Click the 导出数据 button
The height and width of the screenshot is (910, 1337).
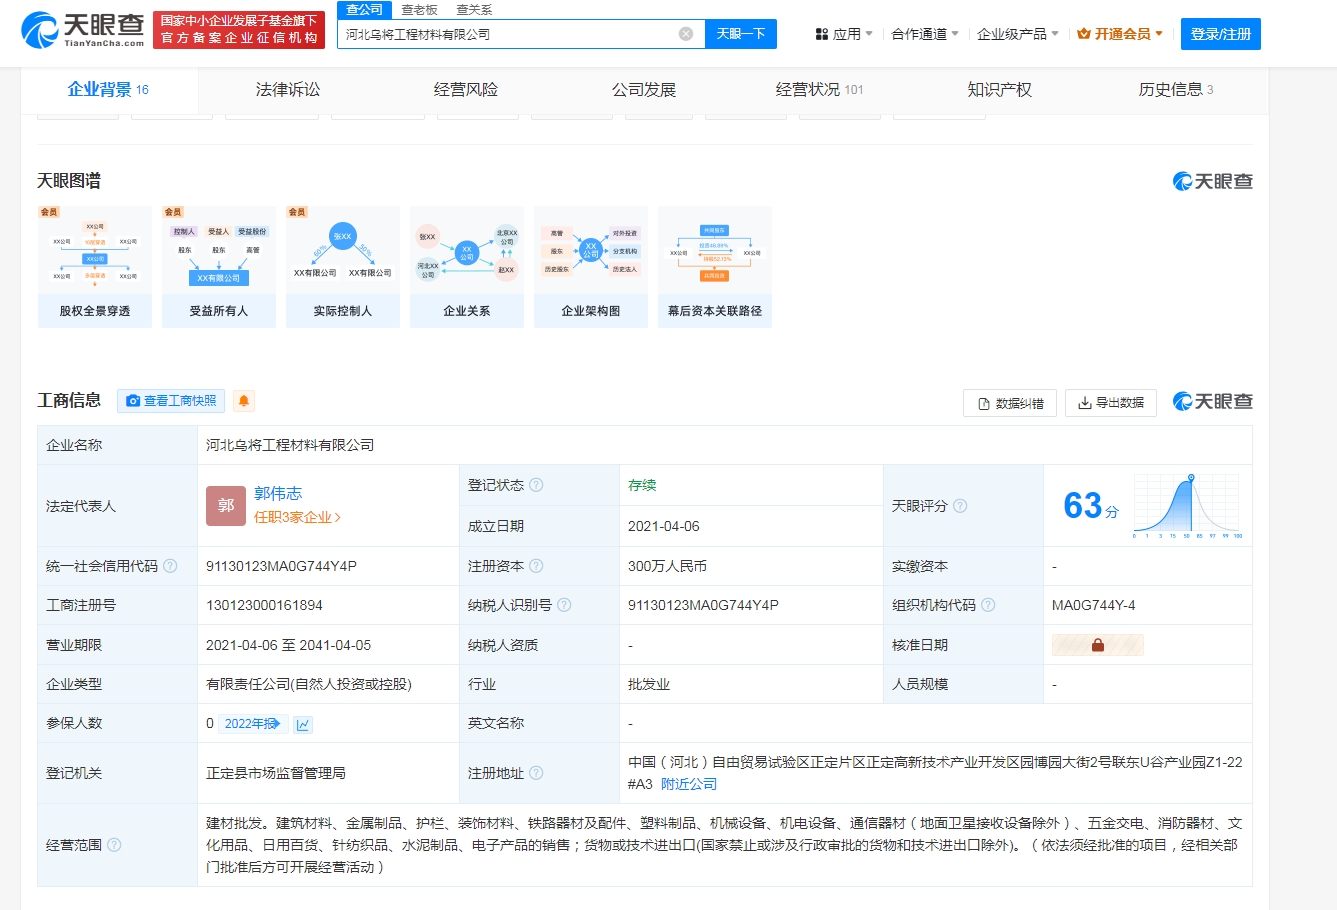click(x=1111, y=403)
